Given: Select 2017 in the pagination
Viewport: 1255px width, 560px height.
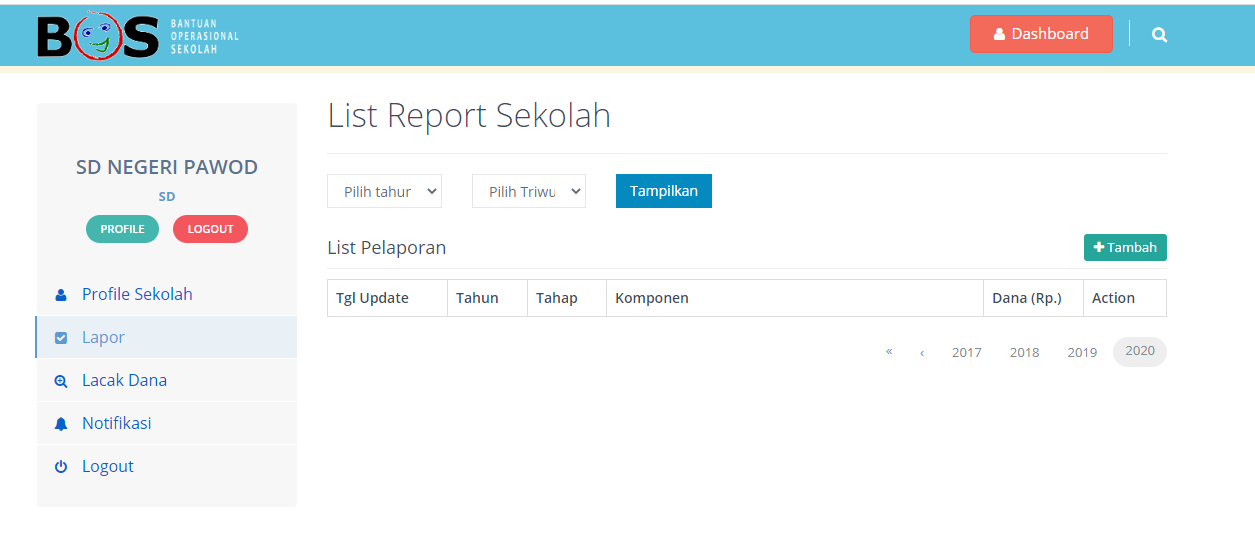Looking at the screenshot, I should [967, 352].
